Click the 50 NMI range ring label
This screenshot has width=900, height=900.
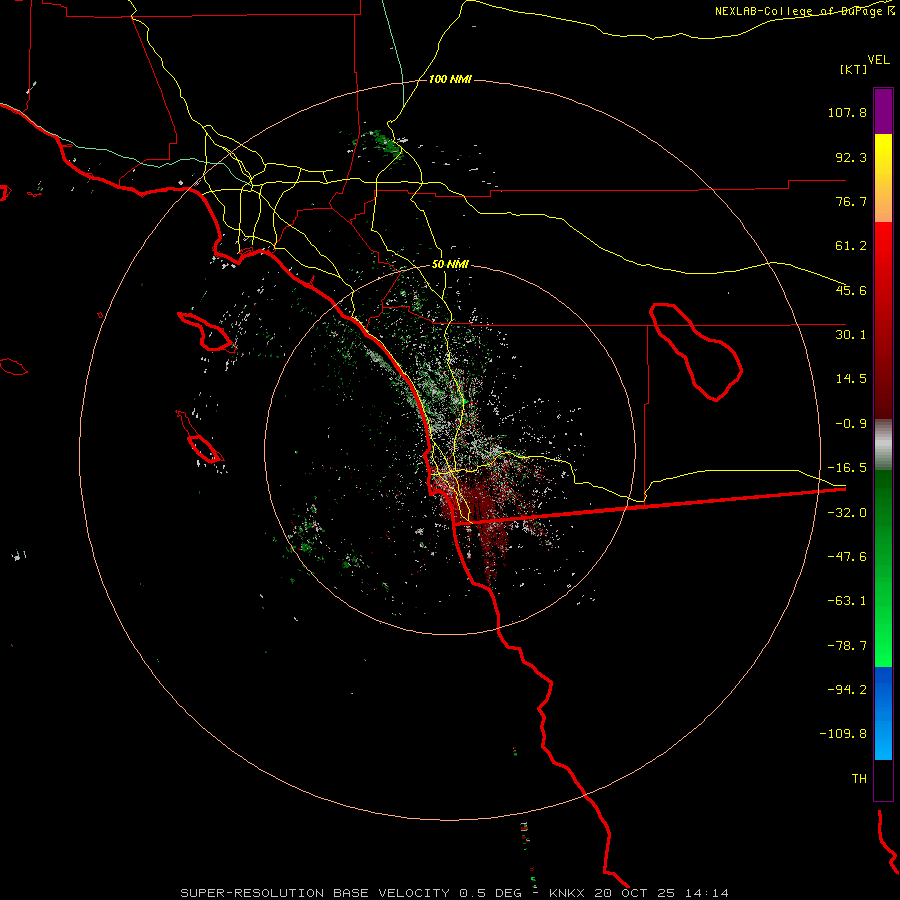coord(450,265)
